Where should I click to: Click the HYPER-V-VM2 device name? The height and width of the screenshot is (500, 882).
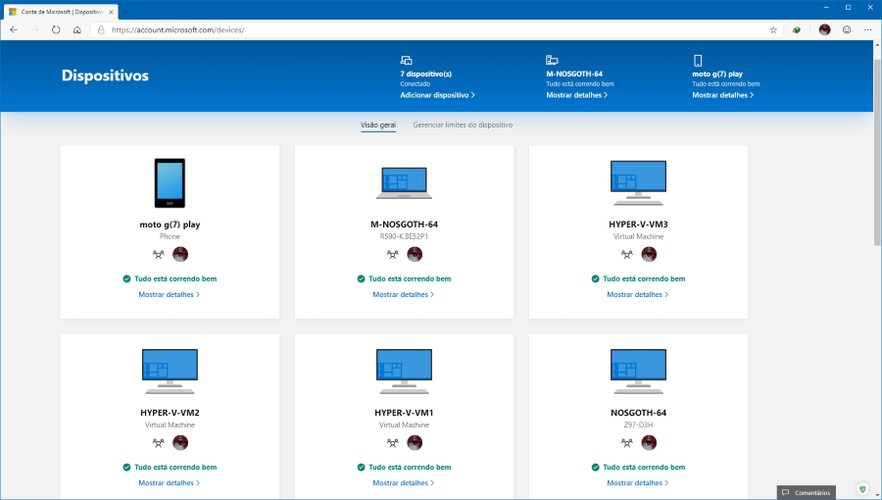[x=170, y=412]
